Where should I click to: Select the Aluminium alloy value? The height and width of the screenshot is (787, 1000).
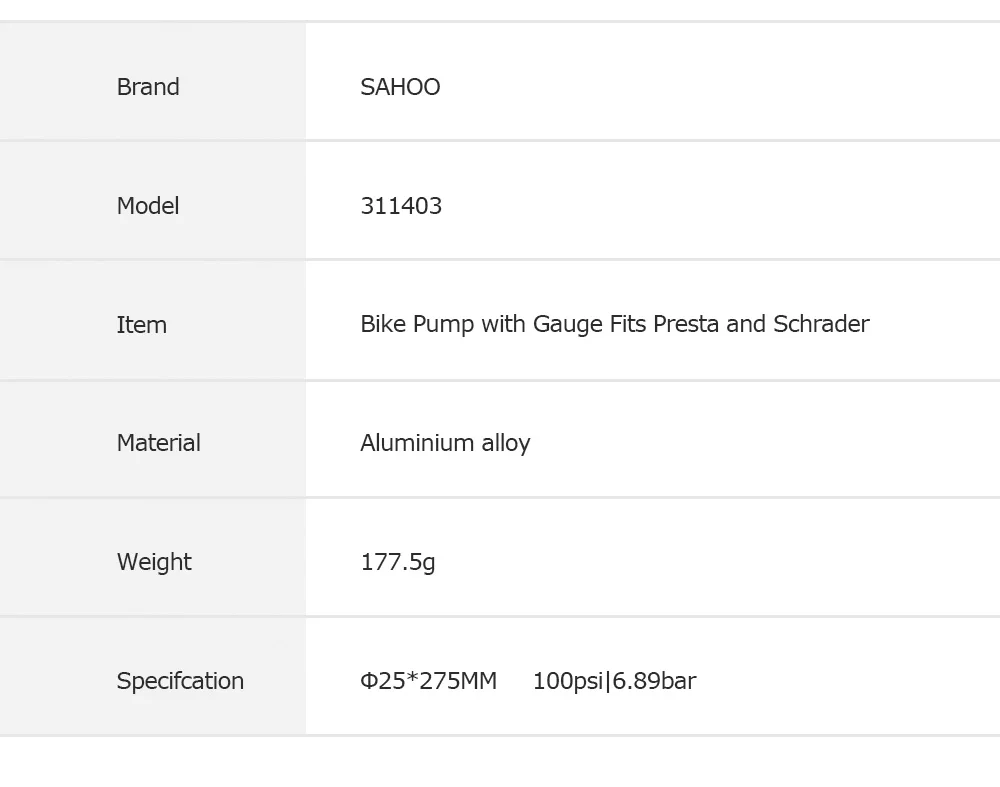tap(445, 443)
